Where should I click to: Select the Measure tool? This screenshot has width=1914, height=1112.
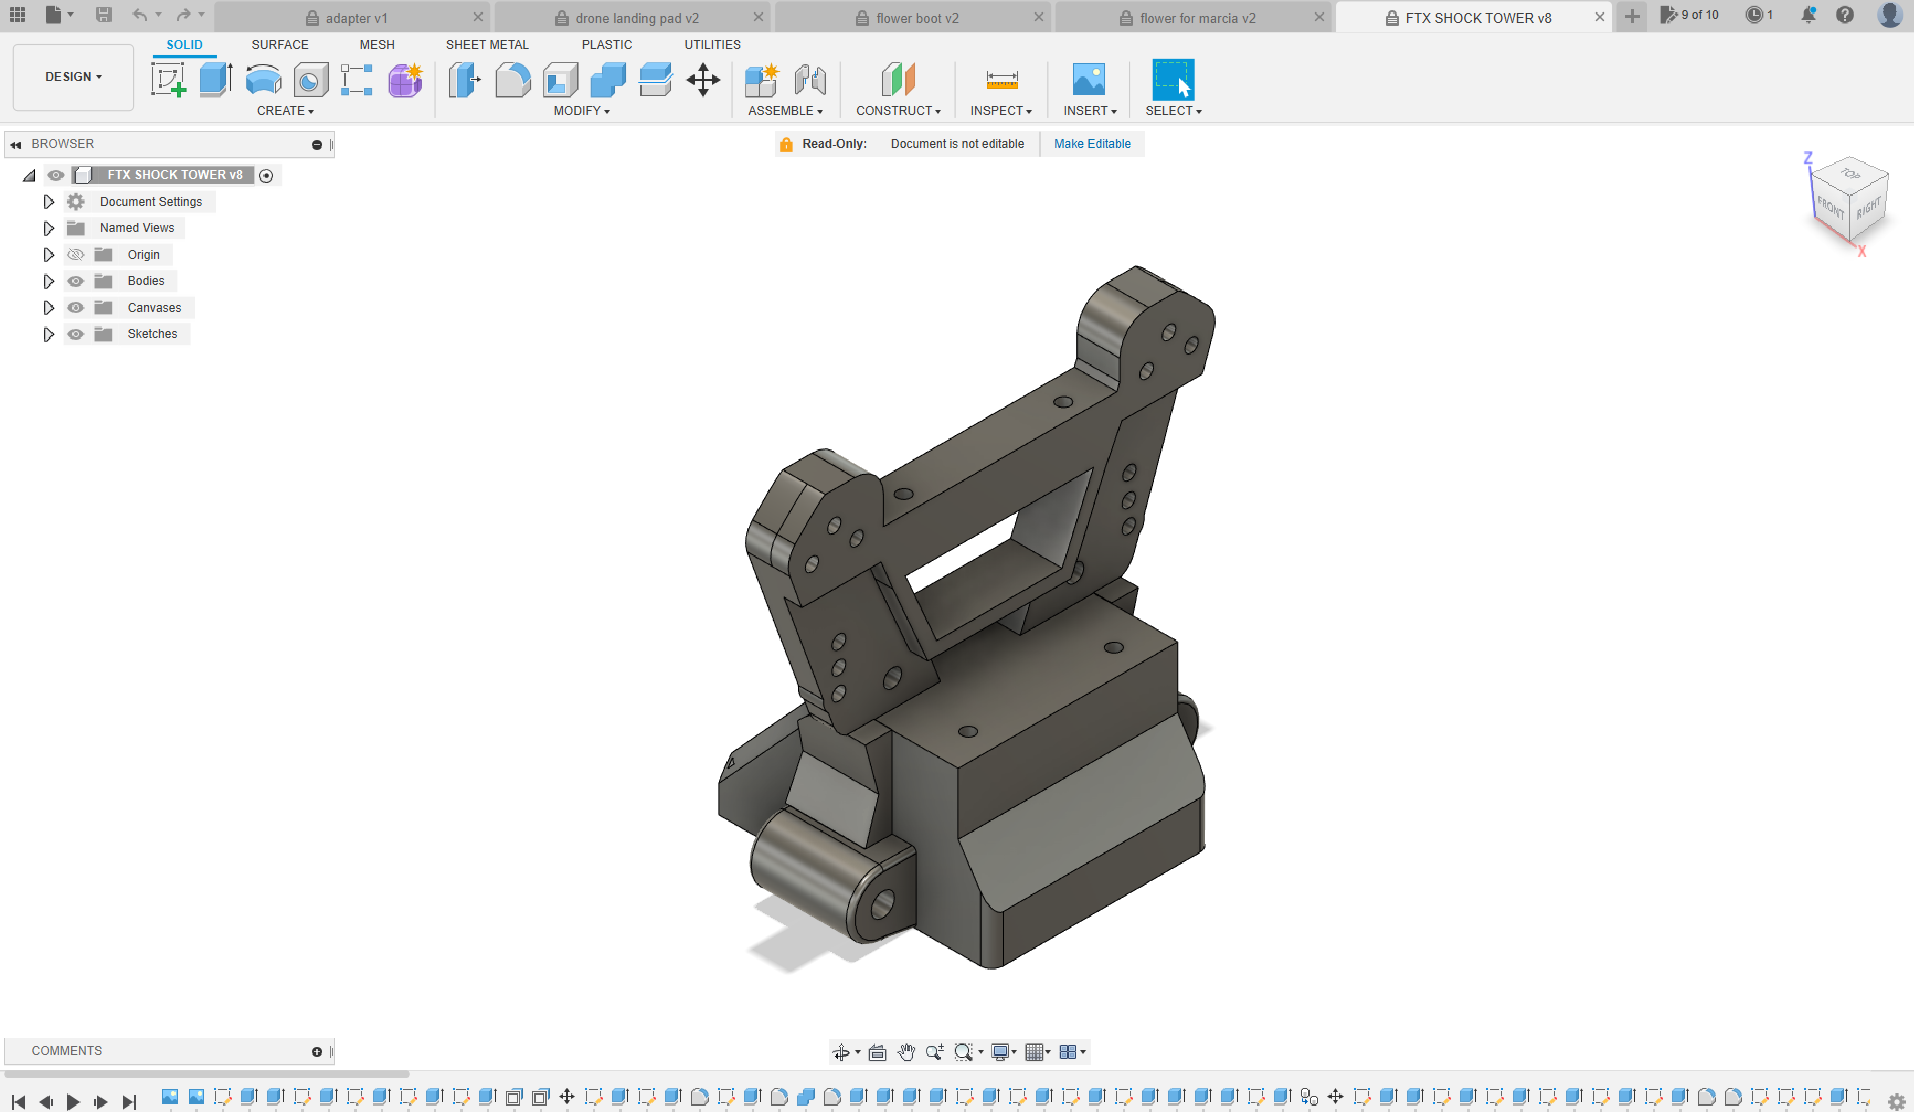coord(1001,80)
